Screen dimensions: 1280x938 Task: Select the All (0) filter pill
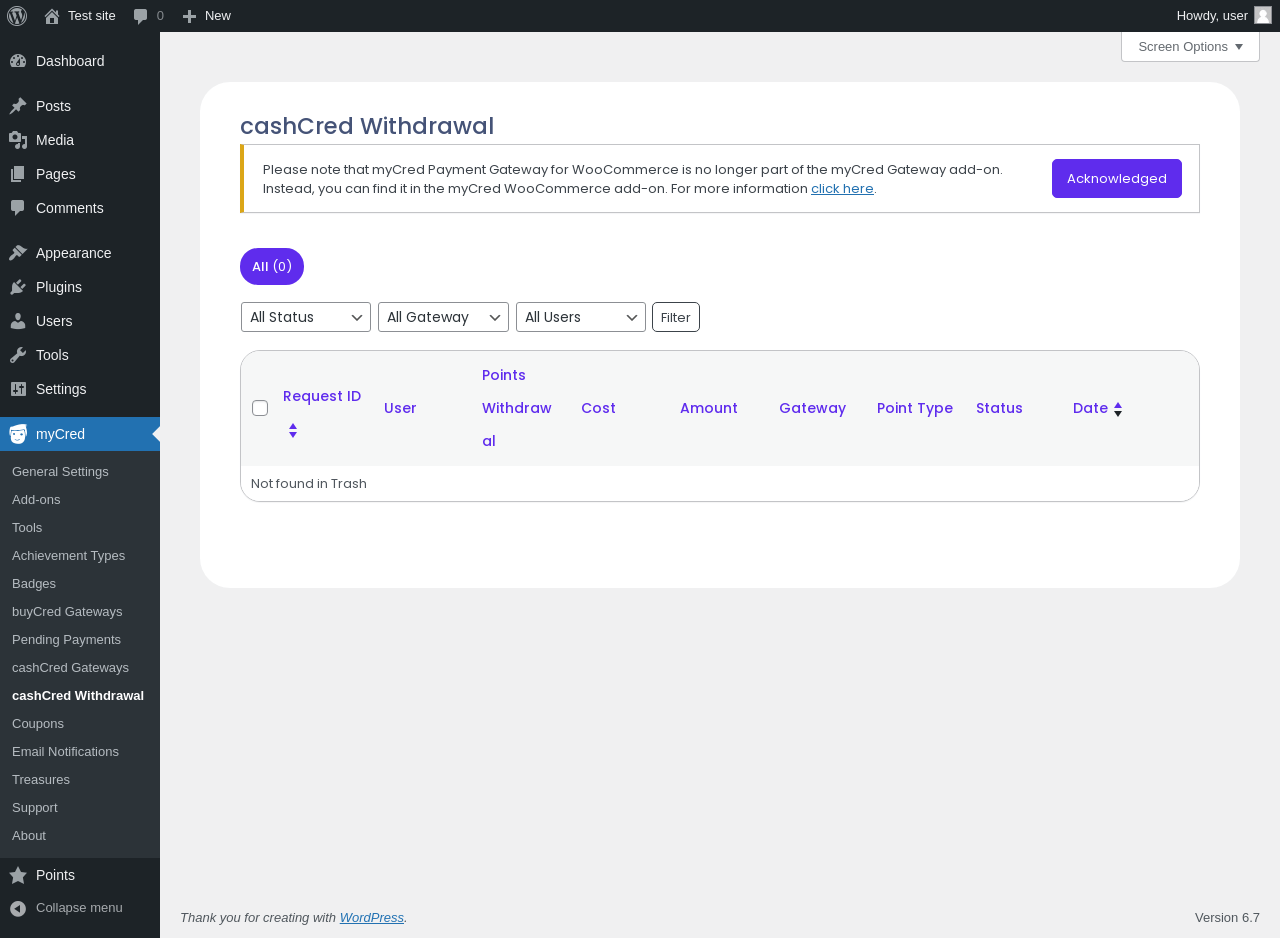pos(272,266)
